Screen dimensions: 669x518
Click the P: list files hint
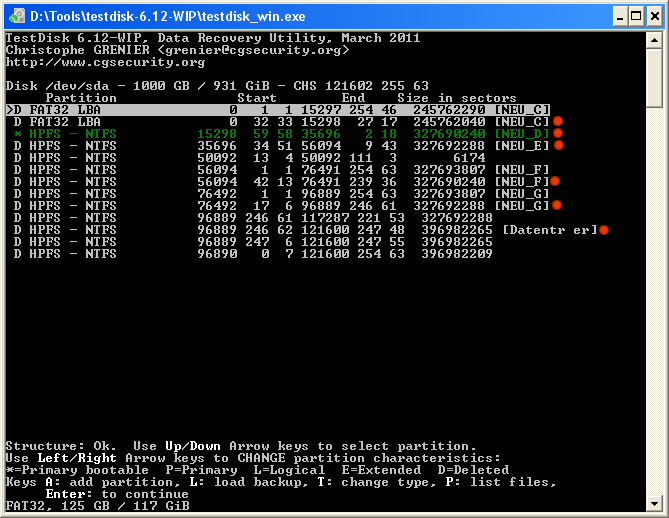(501, 482)
